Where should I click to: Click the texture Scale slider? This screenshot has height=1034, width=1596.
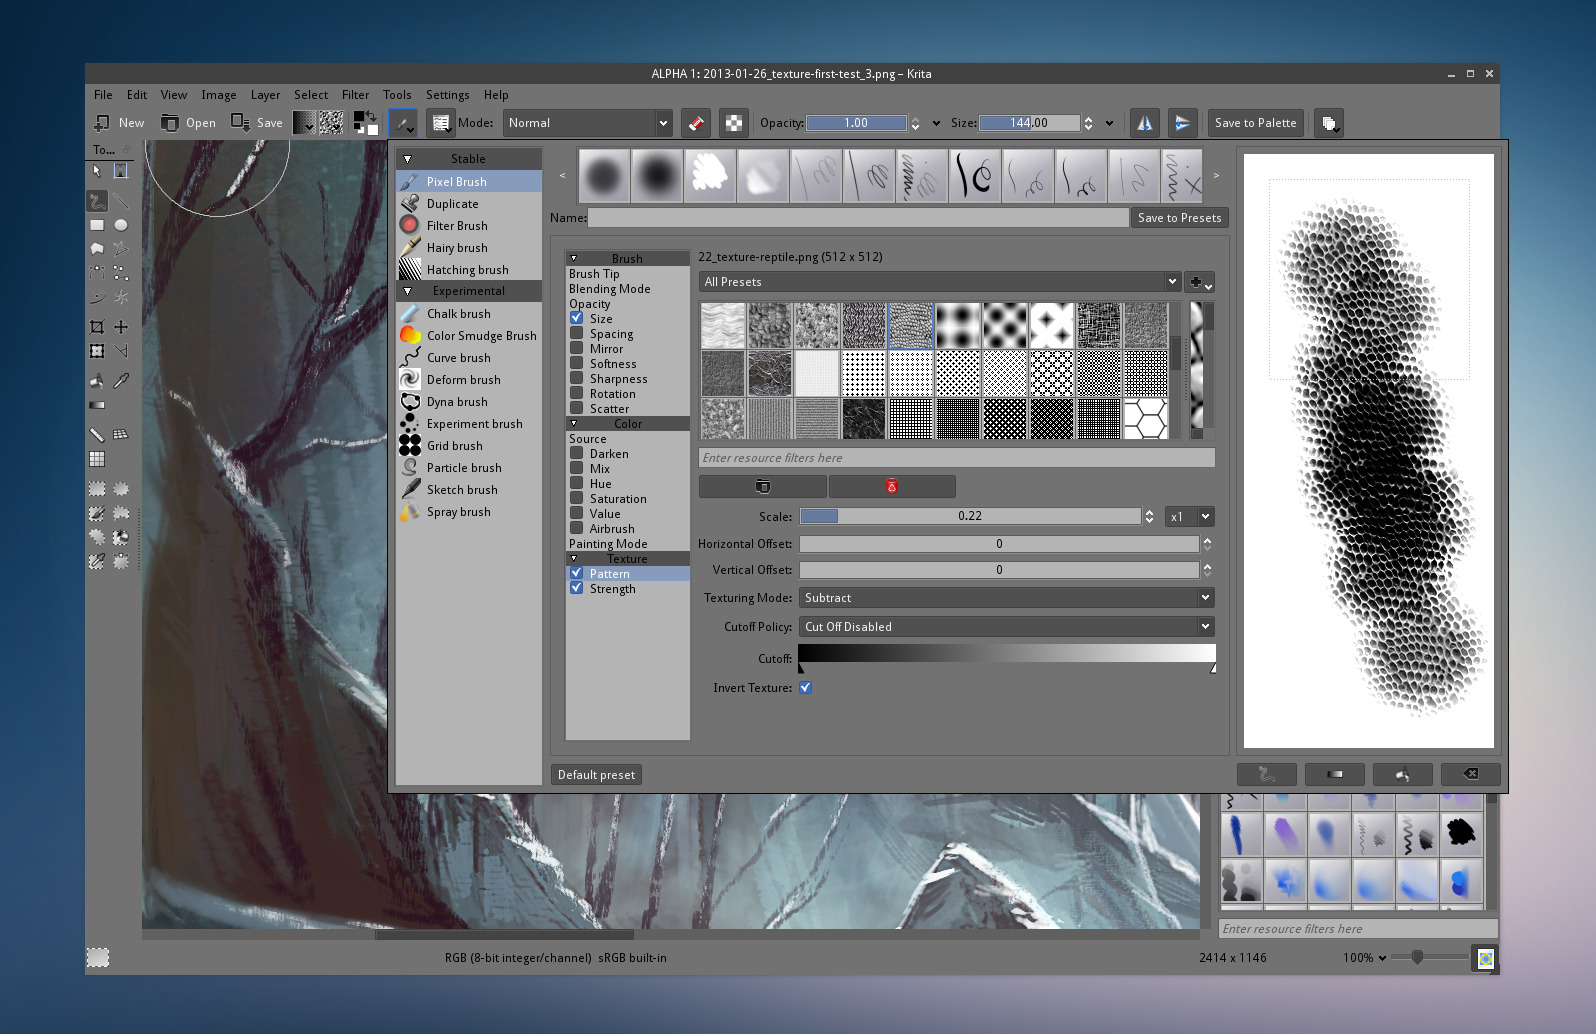pyautogui.click(x=969, y=516)
